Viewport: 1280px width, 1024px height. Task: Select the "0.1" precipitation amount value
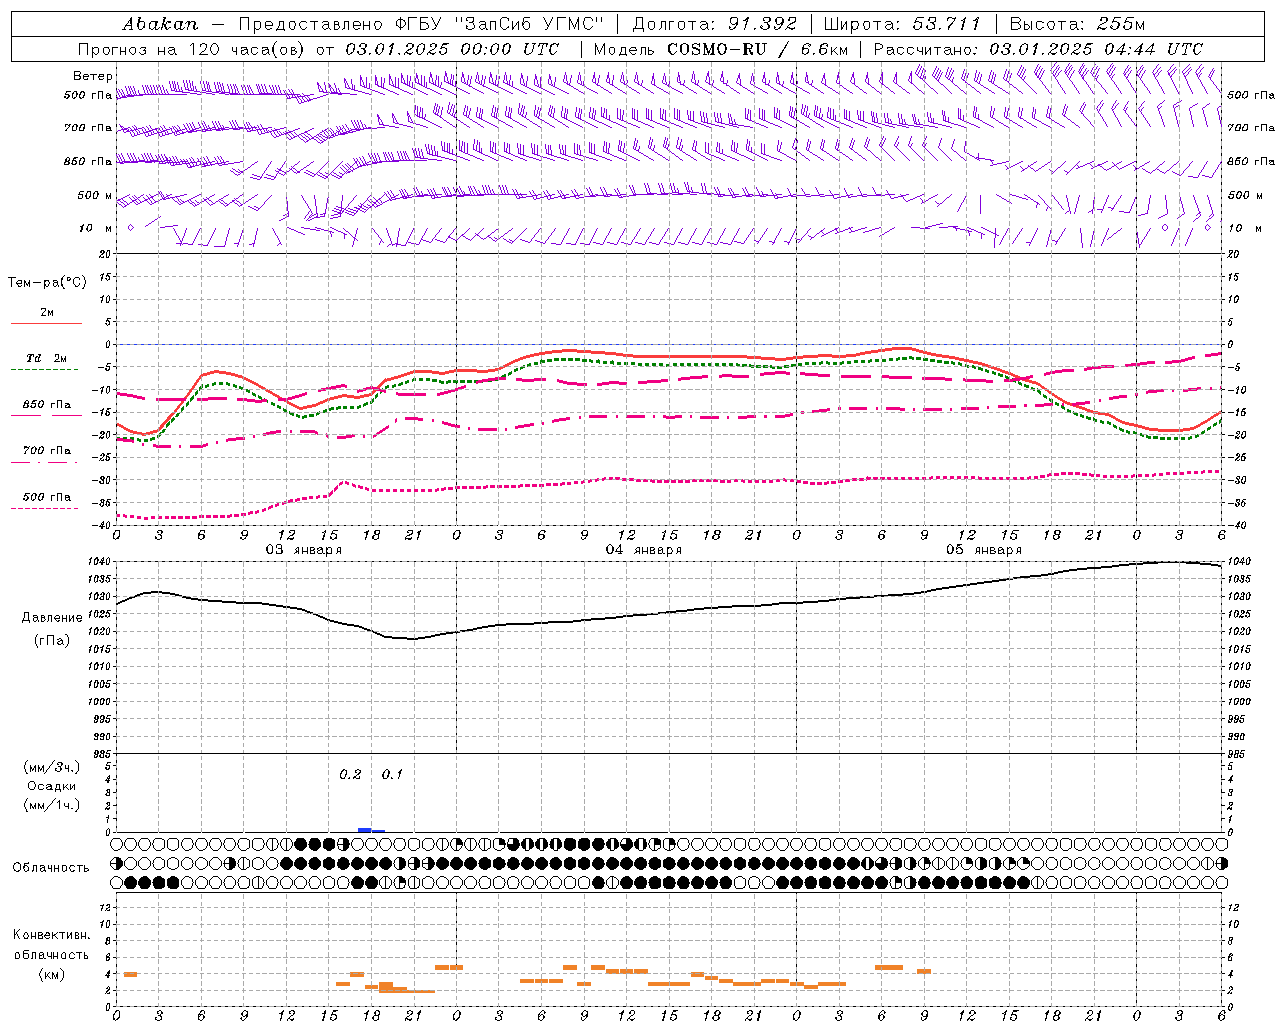pos(392,775)
